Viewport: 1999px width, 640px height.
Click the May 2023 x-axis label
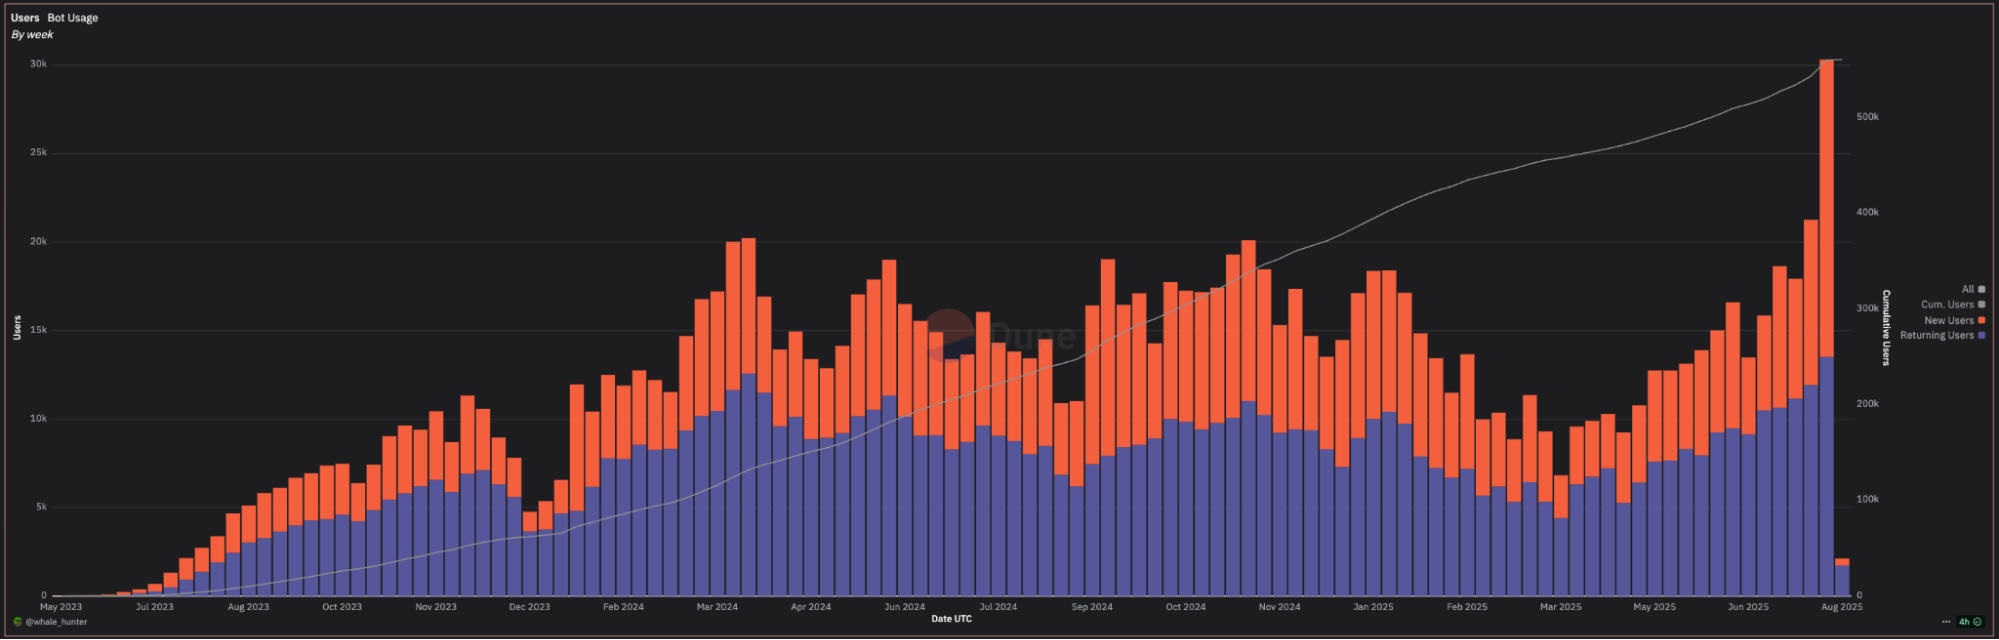61,607
